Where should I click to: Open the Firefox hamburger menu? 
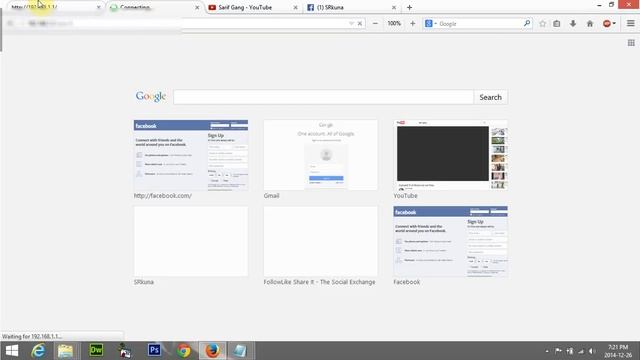pos(631,24)
